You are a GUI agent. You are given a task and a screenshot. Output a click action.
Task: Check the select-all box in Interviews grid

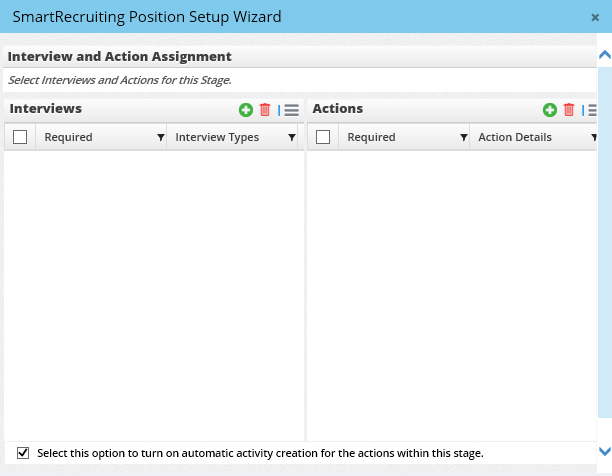point(20,138)
